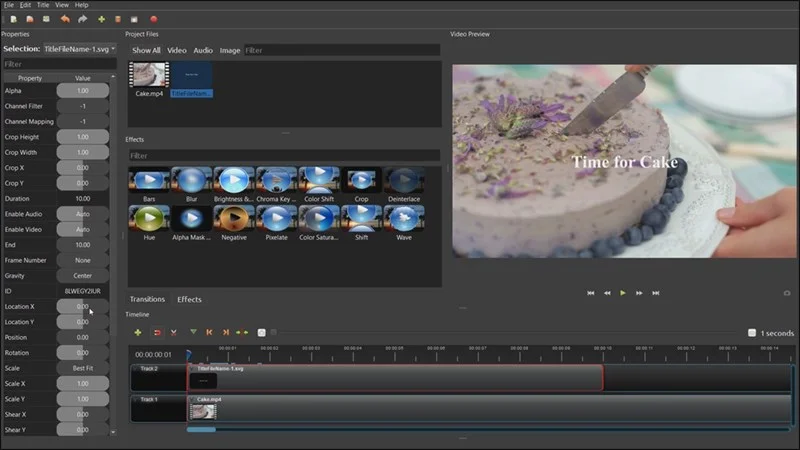Viewport: 800px width, 450px height.
Task: Click the Undo arrow in the toolbar
Action: point(65,19)
